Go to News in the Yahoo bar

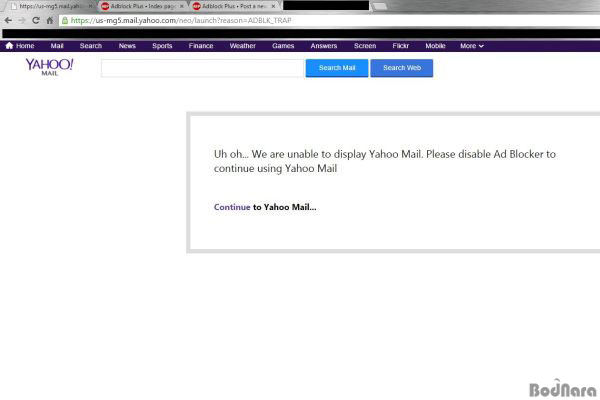127,46
